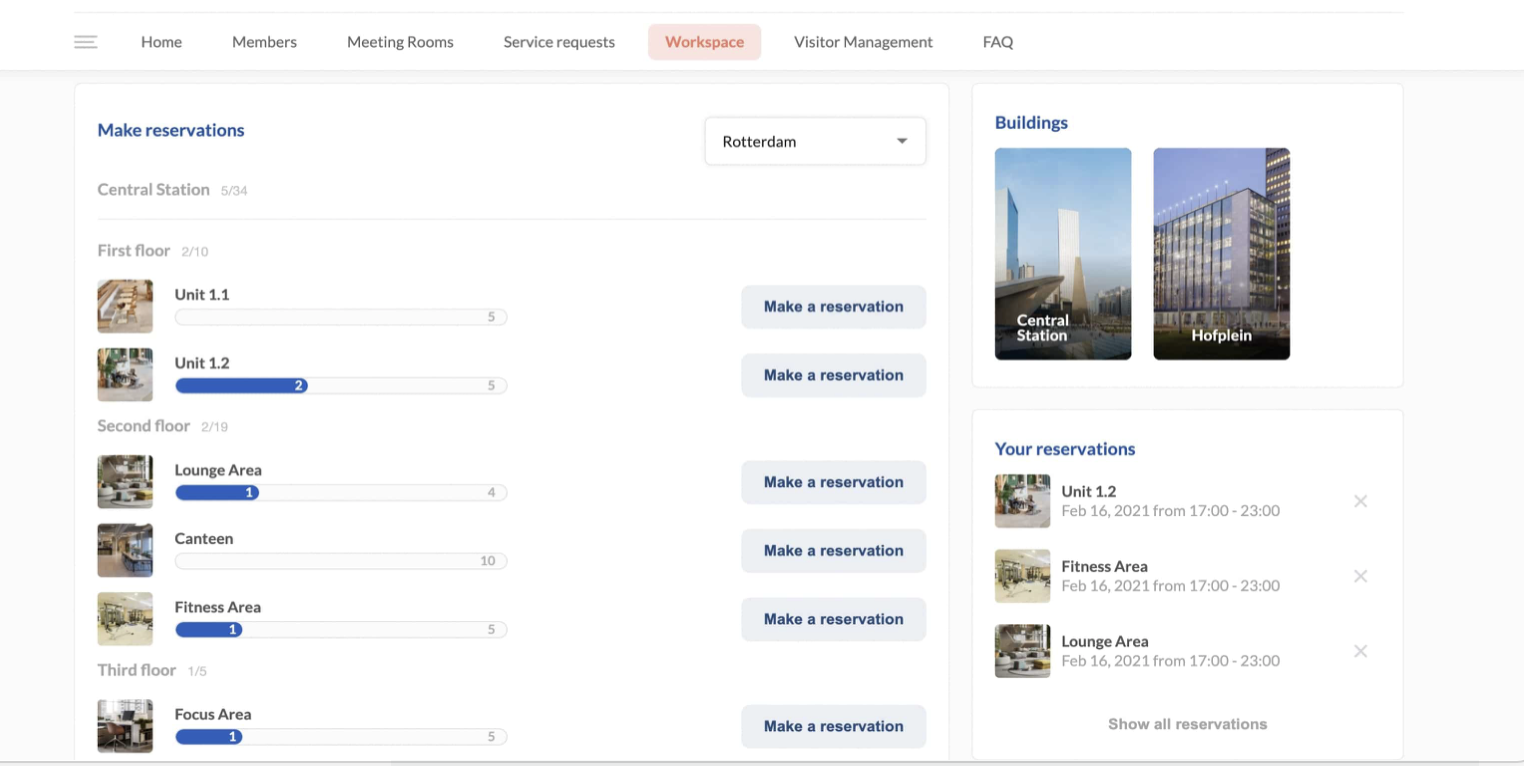The height and width of the screenshot is (766, 1524).
Task: Click the "Focus Area" name label
Action: (213, 714)
